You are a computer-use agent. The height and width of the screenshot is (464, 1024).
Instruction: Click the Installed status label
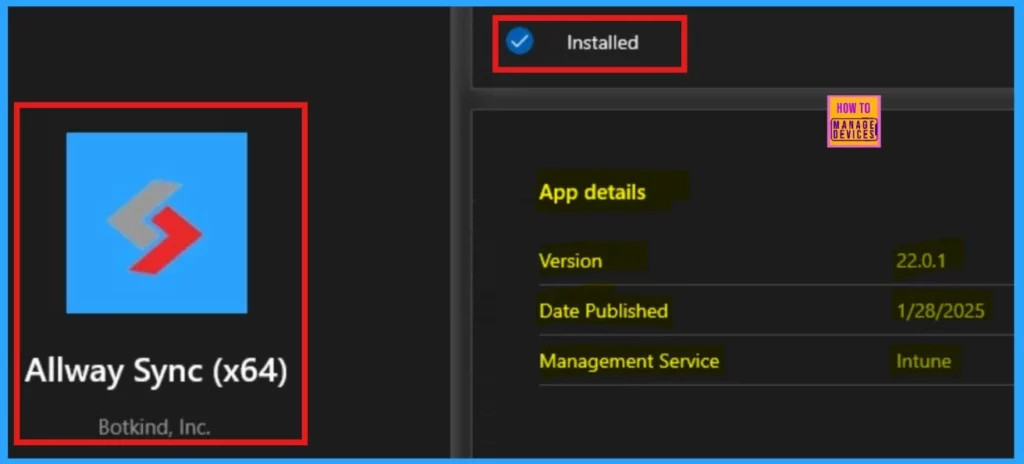pyautogui.click(x=602, y=42)
